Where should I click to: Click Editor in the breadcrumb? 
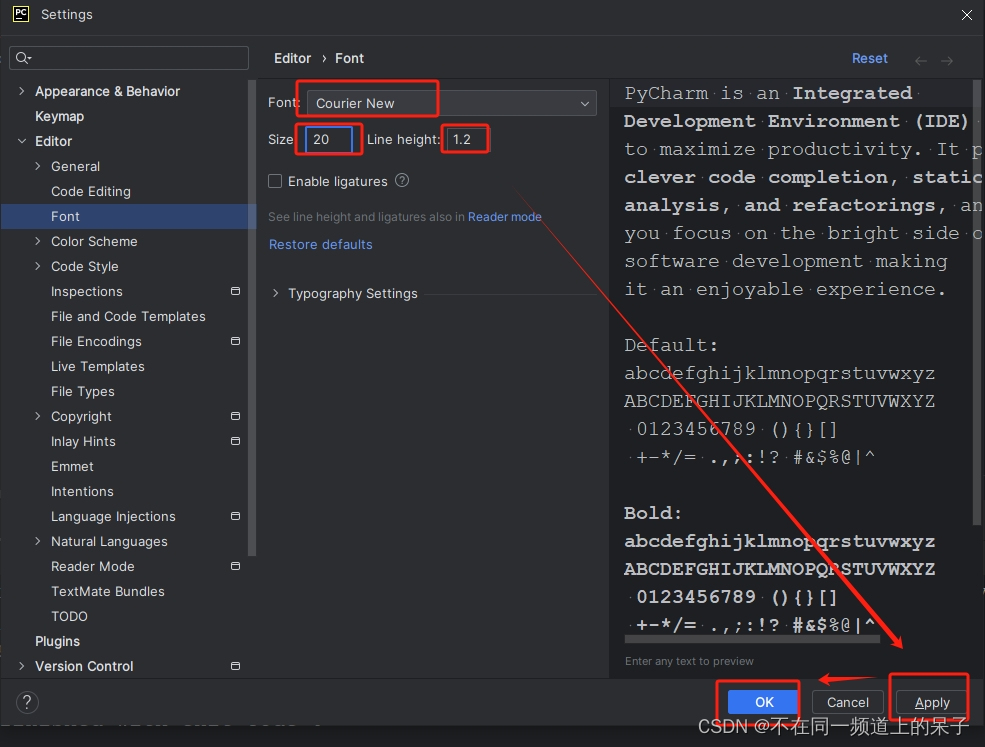tap(292, 58)
